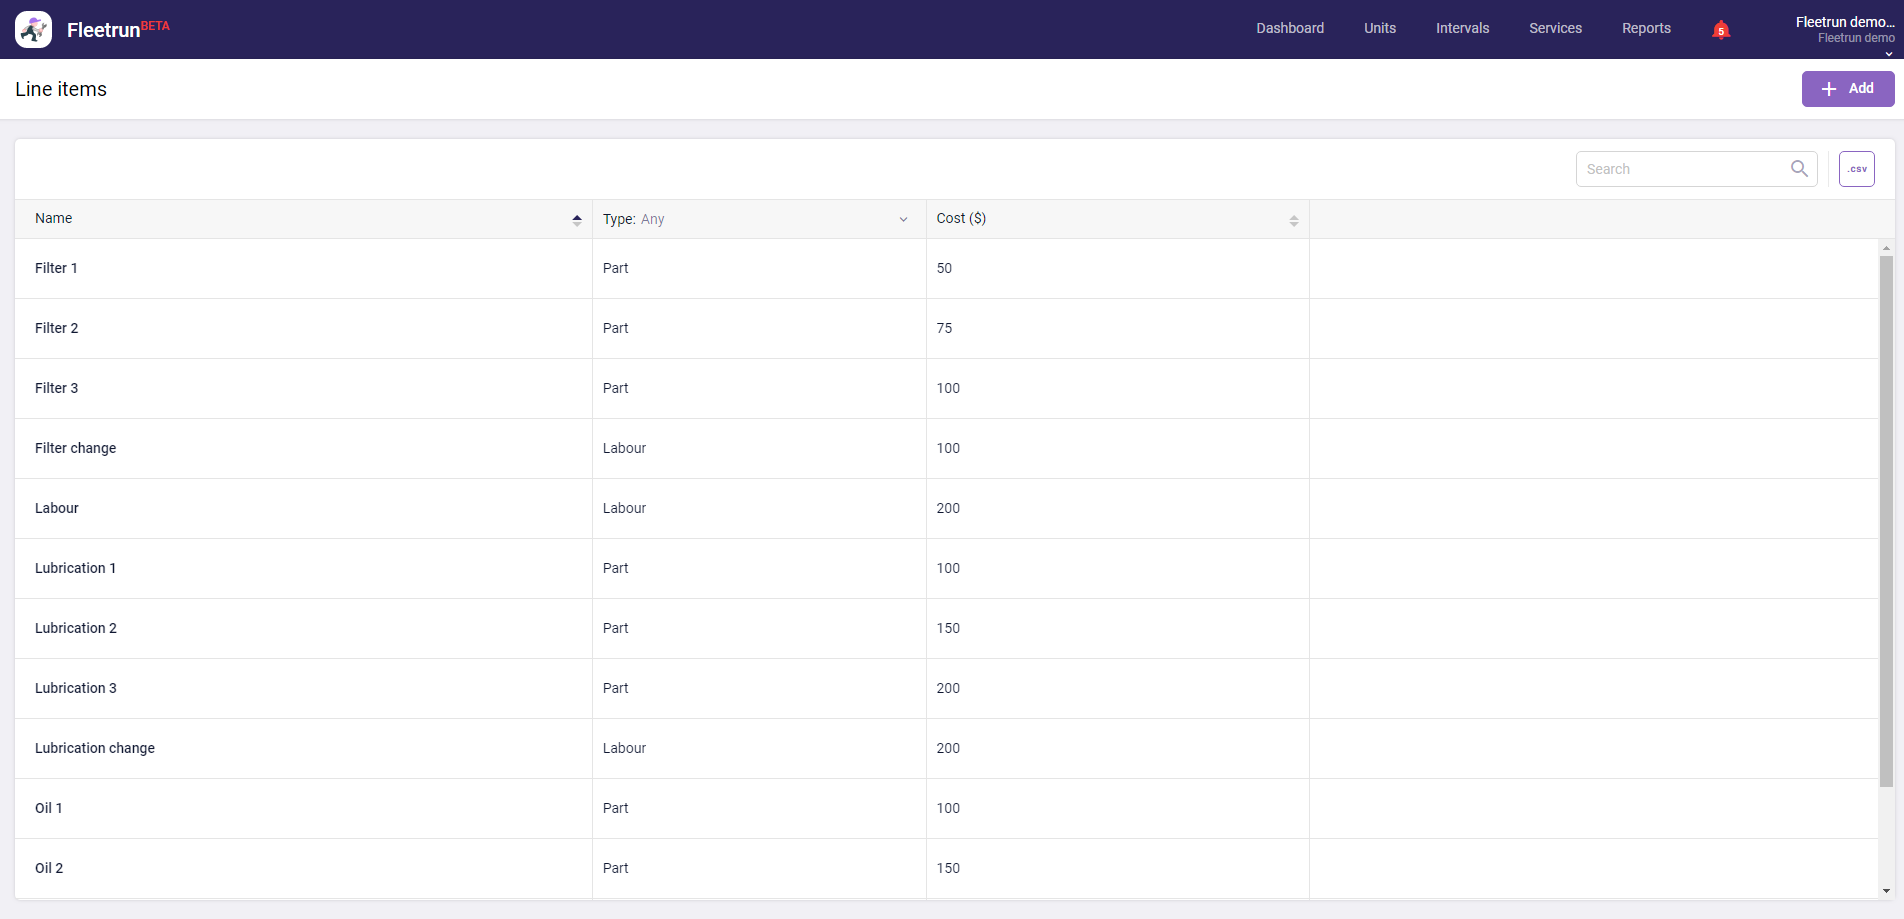Export table with the CSV icon
Viewport: 1904px width, 919px height.
coord(1856,169)
